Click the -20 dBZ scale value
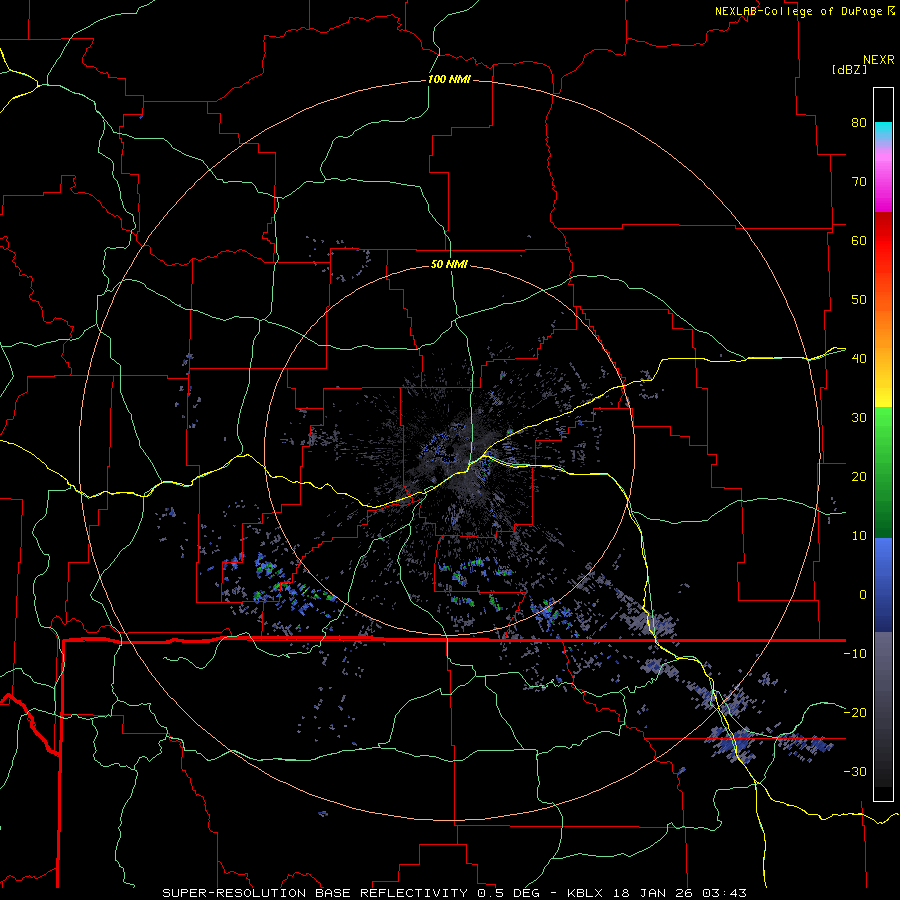 (855, 712)
